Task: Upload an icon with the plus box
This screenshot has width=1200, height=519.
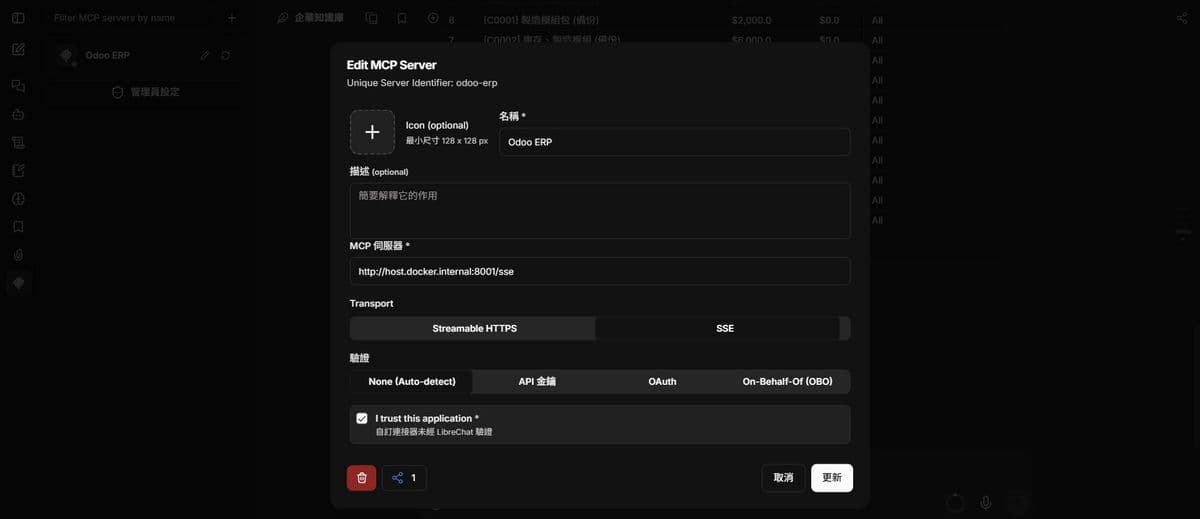Action: coord(372,132)
